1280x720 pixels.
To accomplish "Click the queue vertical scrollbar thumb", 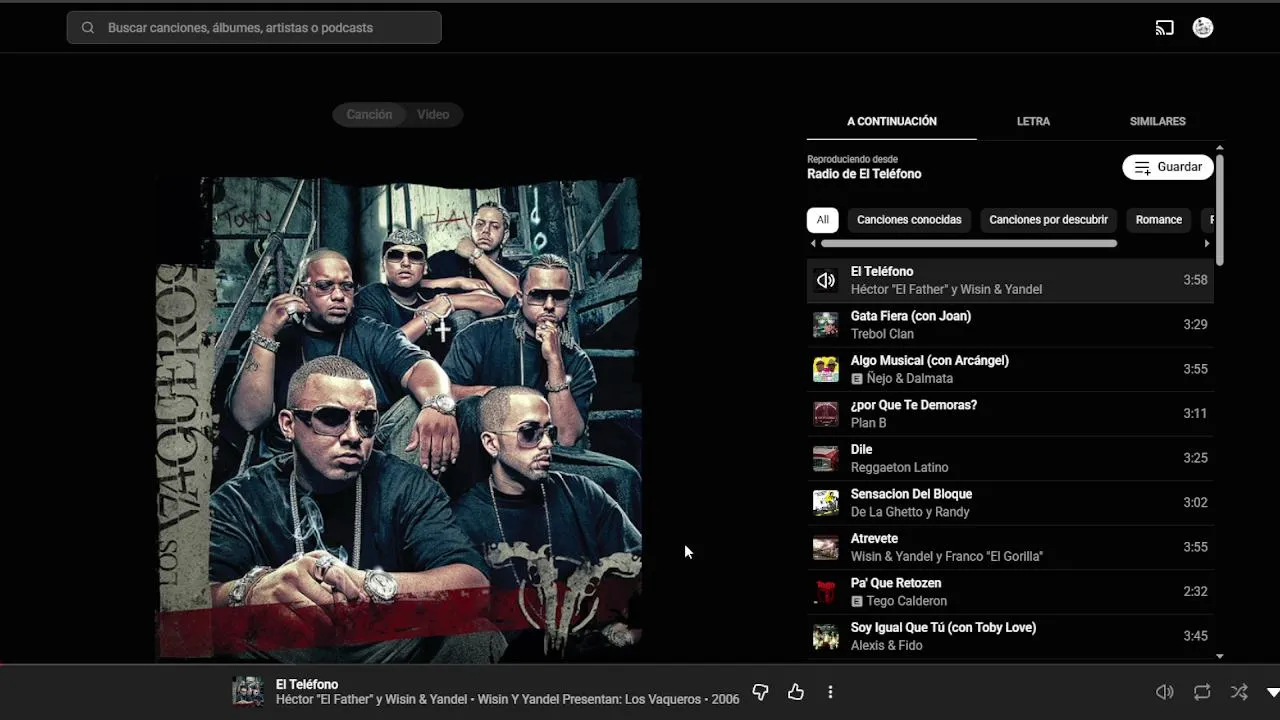I will pos(1220,209).
